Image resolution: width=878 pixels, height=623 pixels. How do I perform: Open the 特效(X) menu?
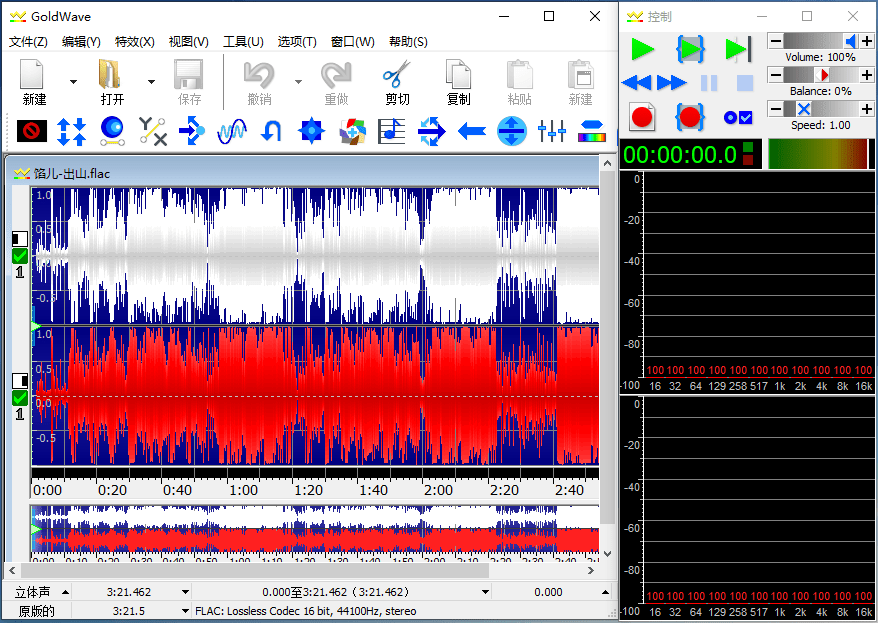(x=134, y=41)
